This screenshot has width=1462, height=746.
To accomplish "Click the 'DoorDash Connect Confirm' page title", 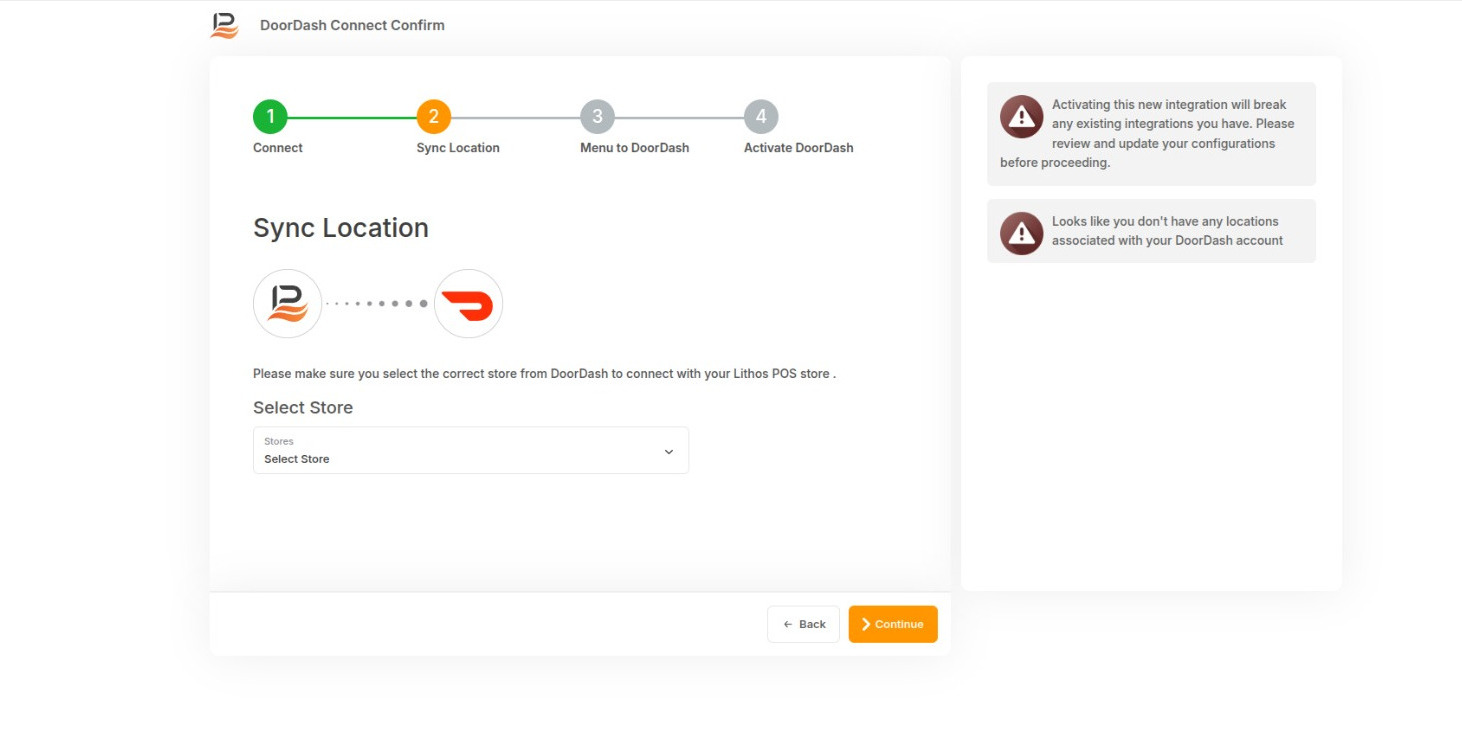I will pos(352,25).
